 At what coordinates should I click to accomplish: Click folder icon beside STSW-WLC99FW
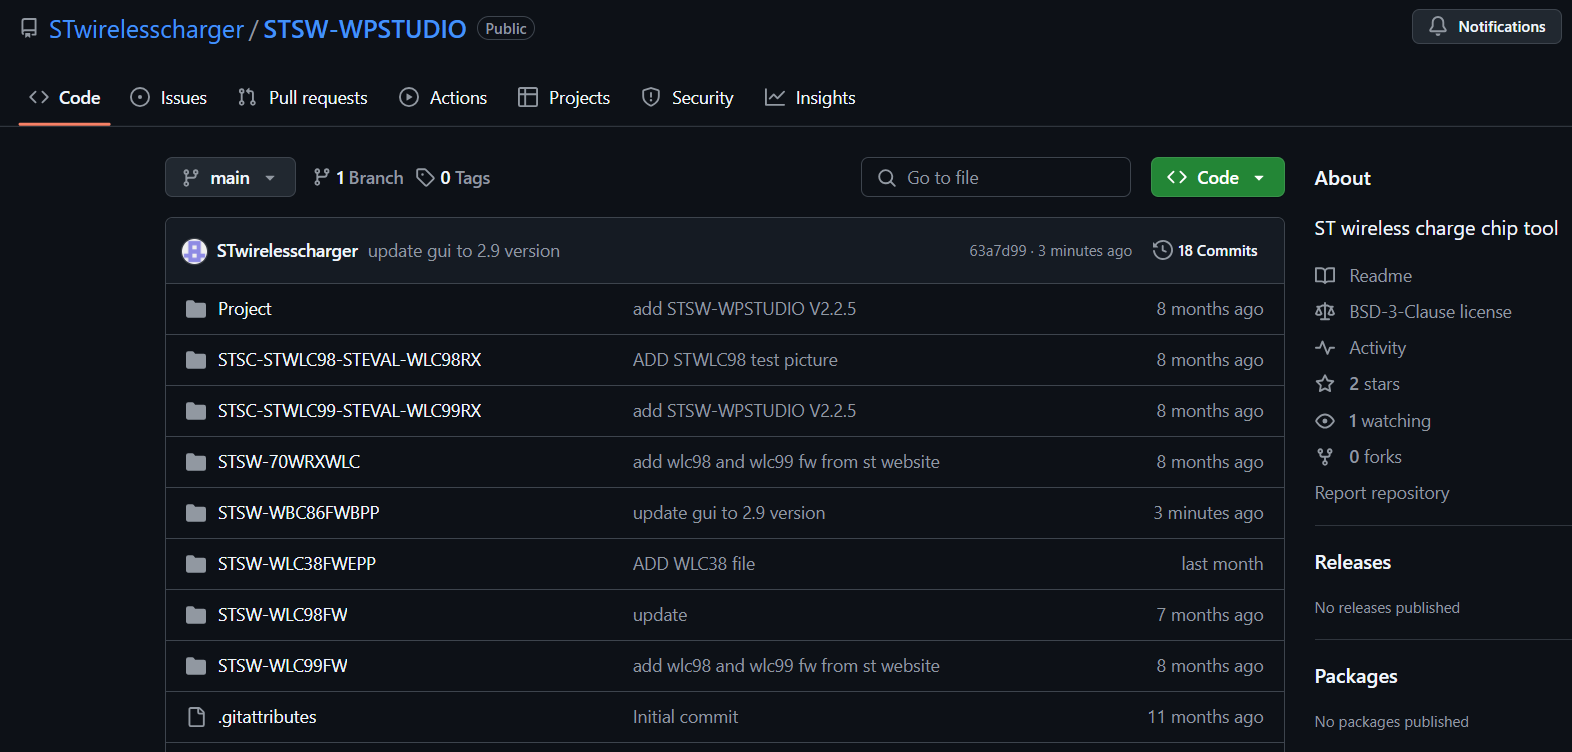click(196, 666)
